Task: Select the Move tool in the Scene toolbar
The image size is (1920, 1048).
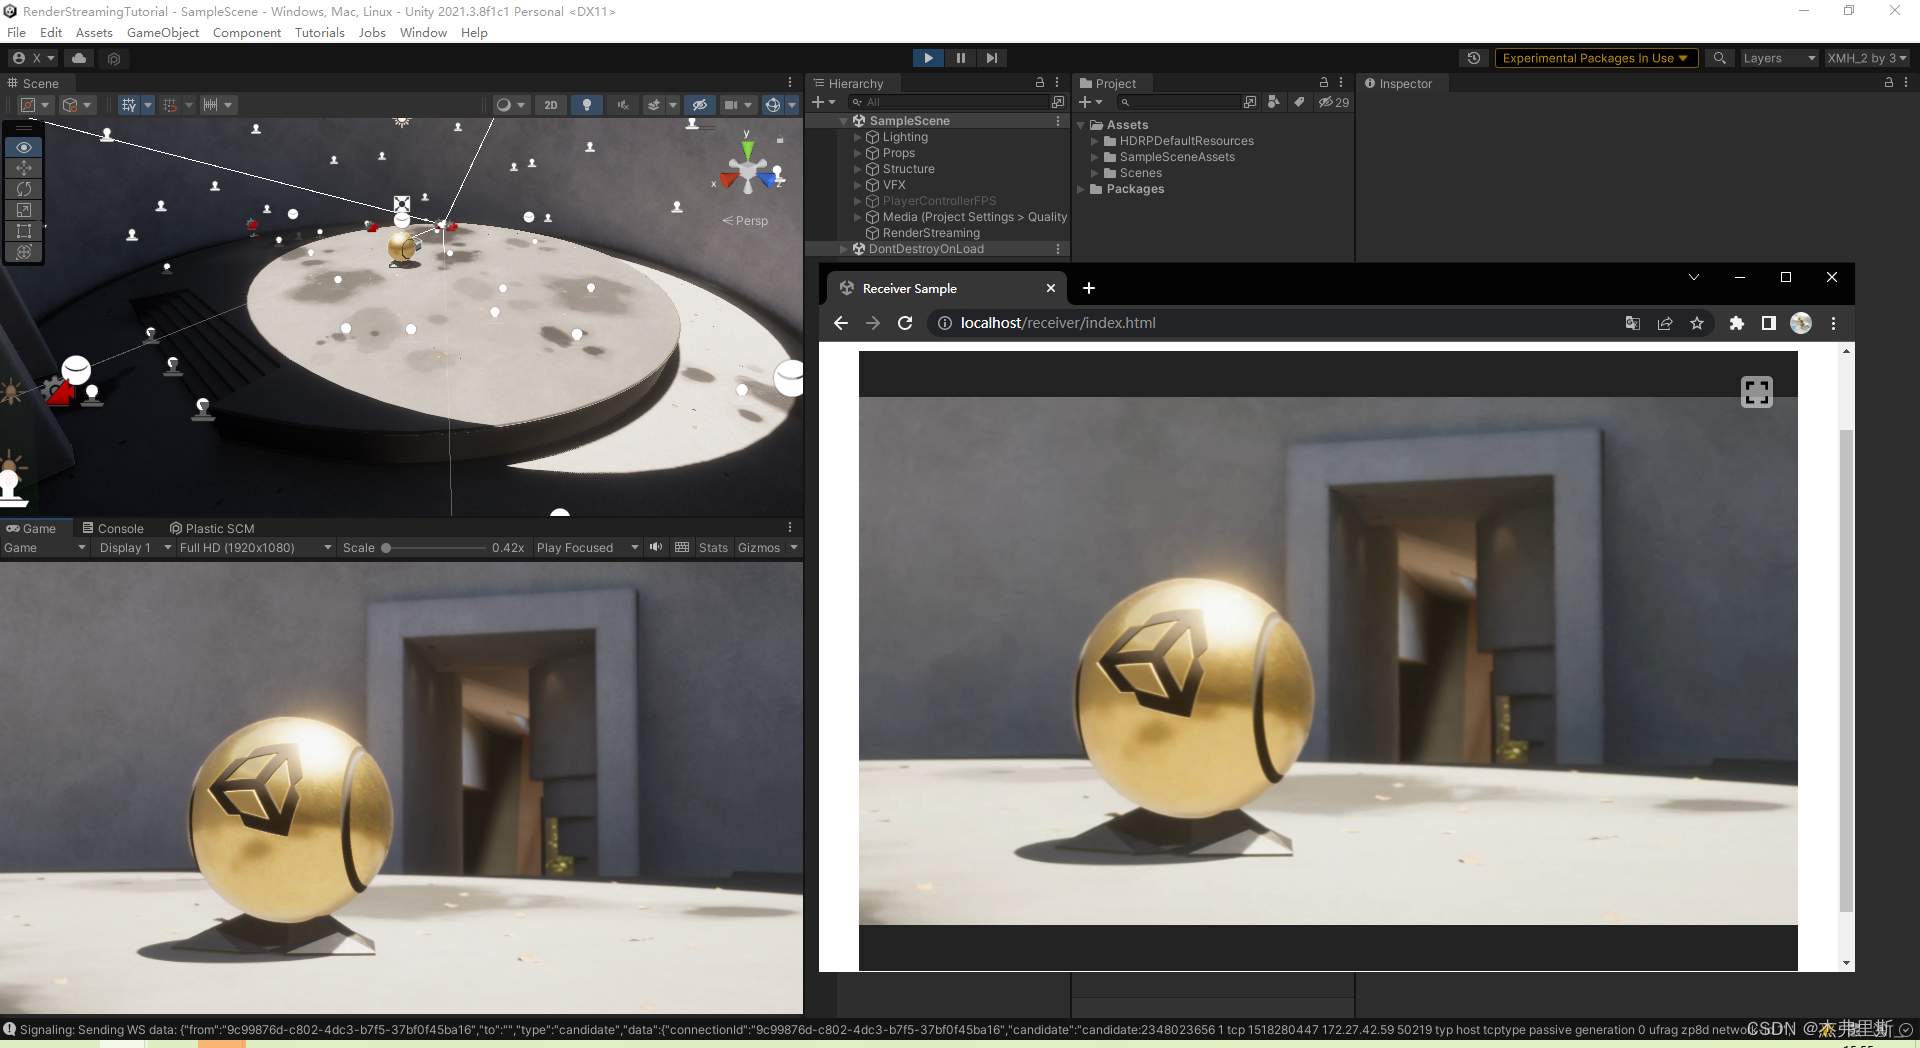Action: pyautogui.click(x=24, y=168)
